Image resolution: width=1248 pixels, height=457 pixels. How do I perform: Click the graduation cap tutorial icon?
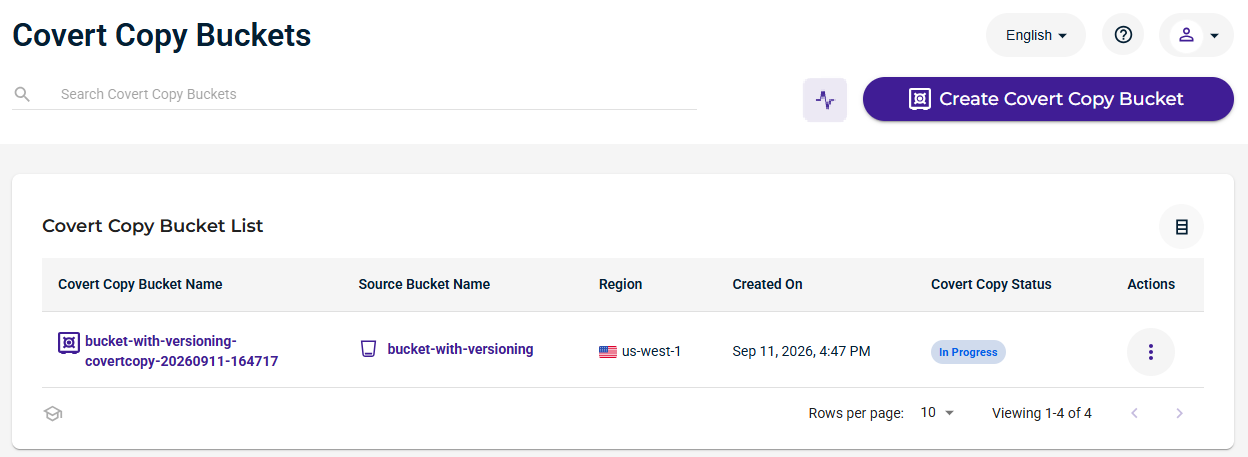[x=53, y=413]
